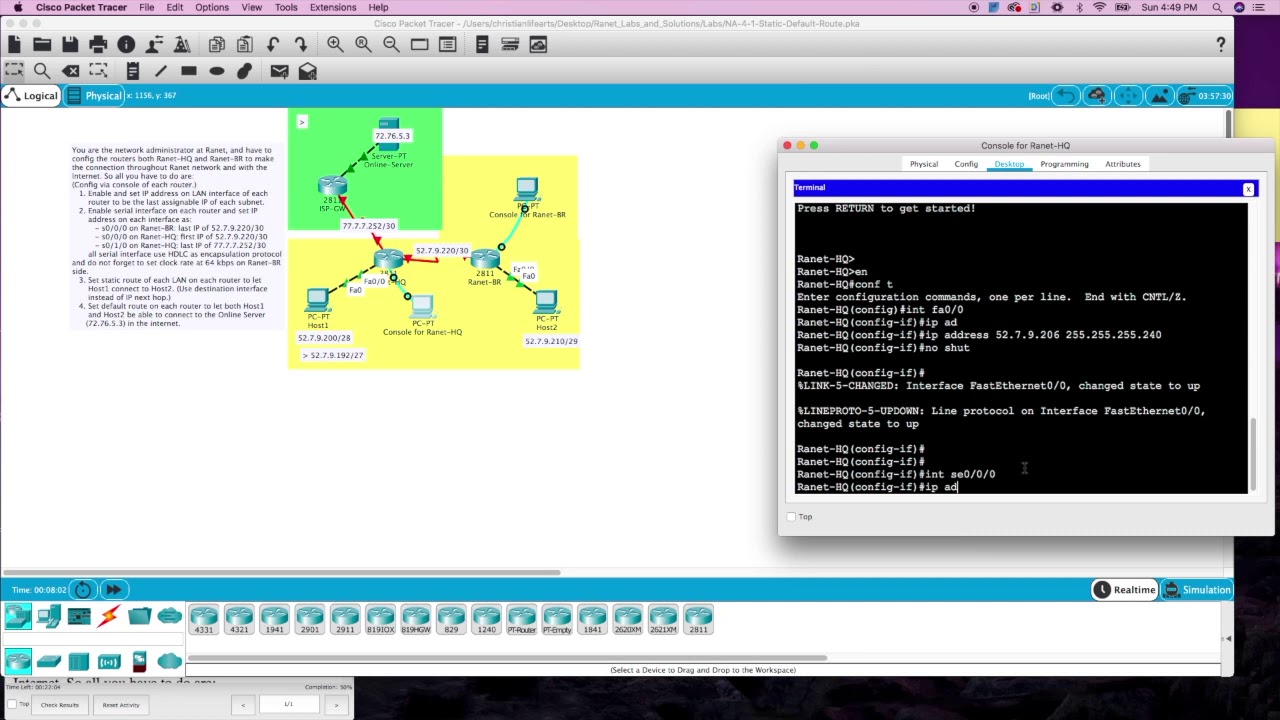Add a complex PDU open envelope
1280x720 pixels.
point(307,71)
